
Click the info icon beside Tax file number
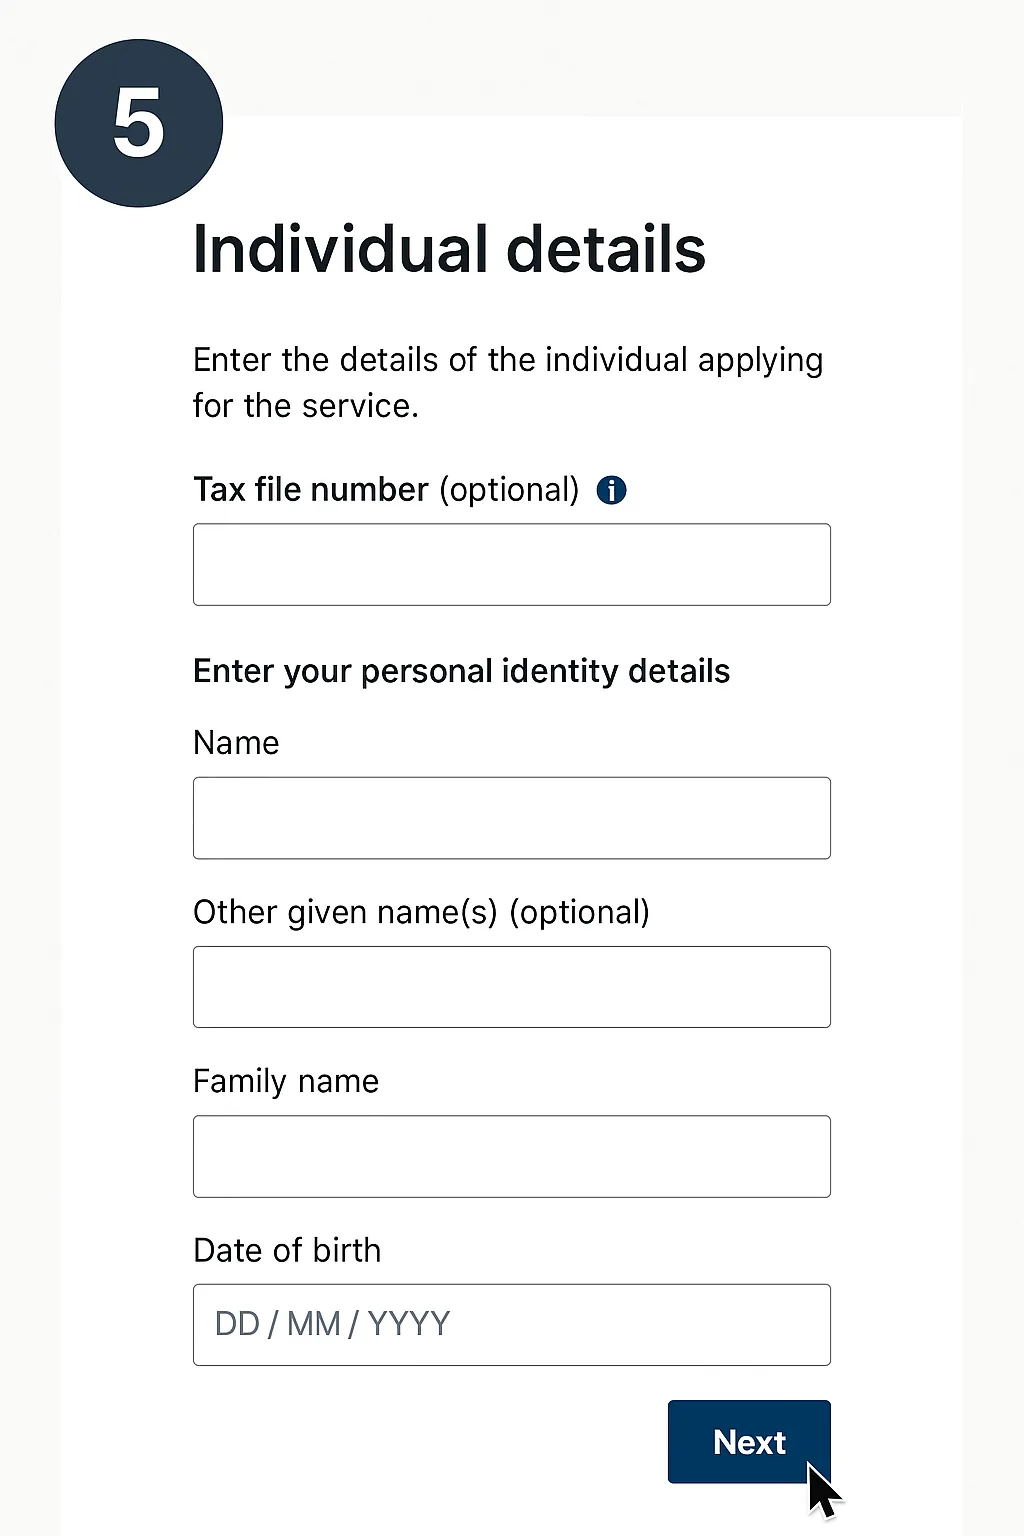[x=611, y=490]
